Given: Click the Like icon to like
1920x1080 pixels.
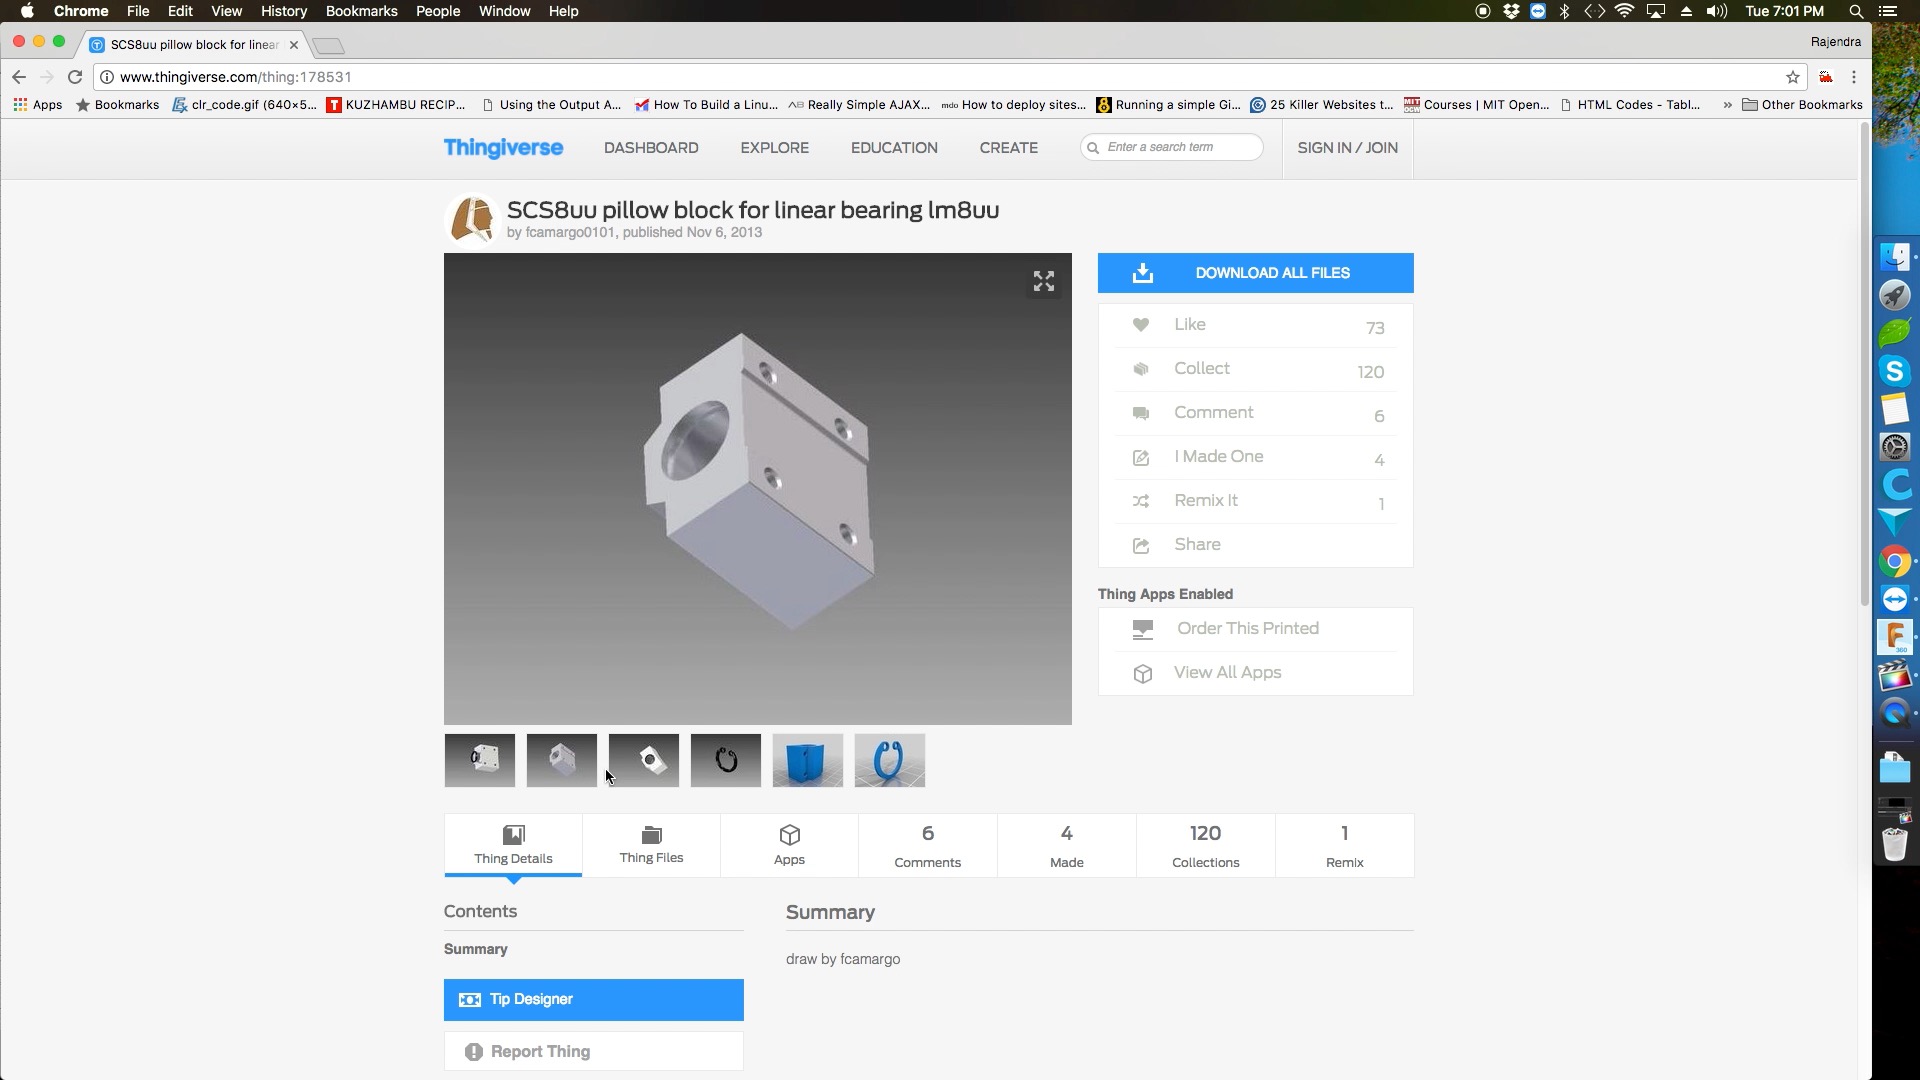Looking at the screenshot, I should click(1141, 326).
